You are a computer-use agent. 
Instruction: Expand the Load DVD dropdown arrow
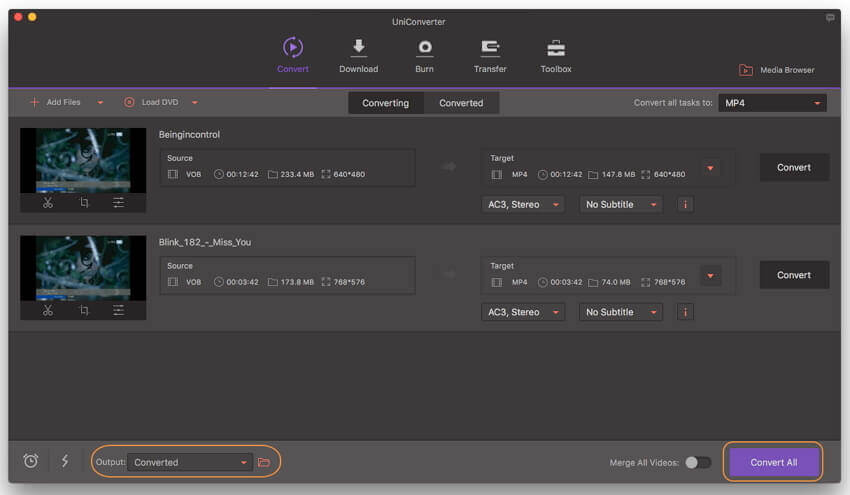point(195,102)
